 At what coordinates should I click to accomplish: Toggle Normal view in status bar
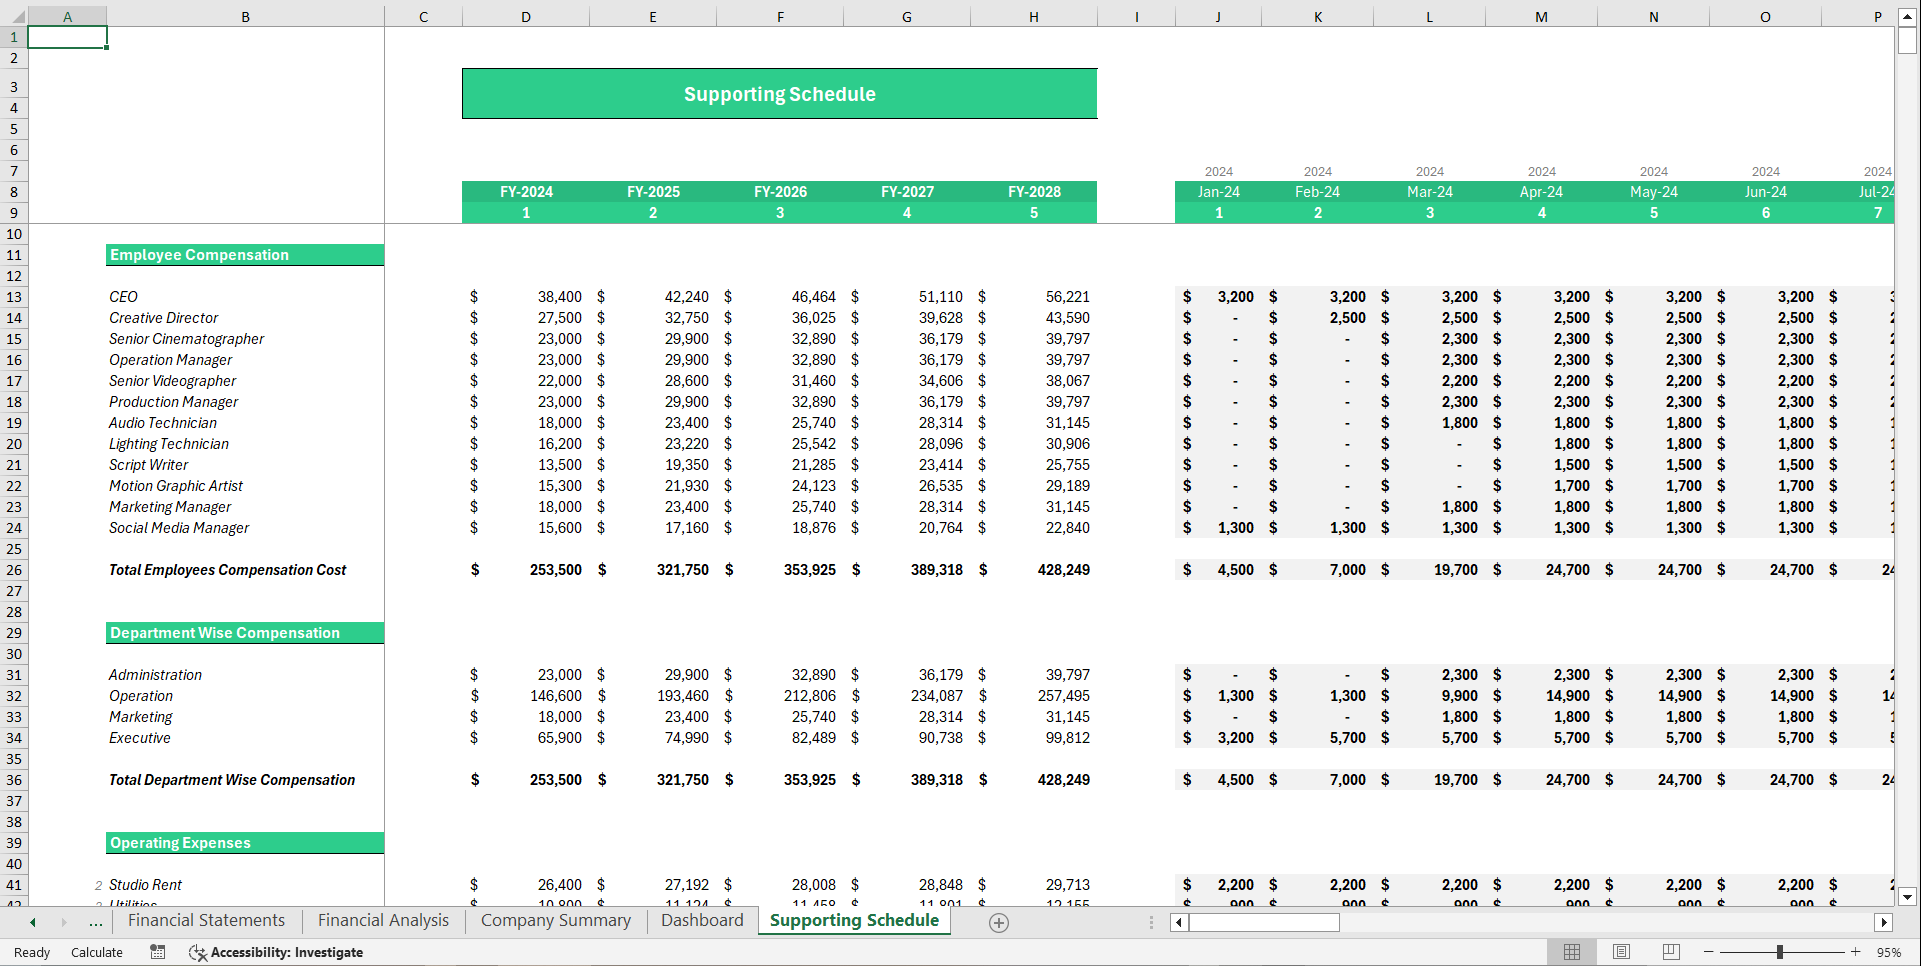coord(1571,952)
